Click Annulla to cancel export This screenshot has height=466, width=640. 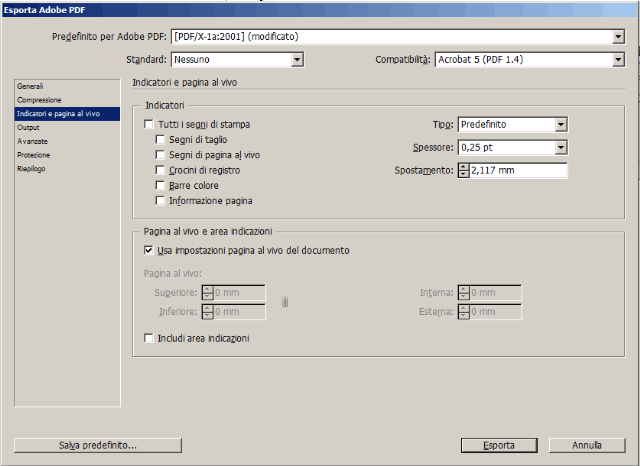[587, 445]
